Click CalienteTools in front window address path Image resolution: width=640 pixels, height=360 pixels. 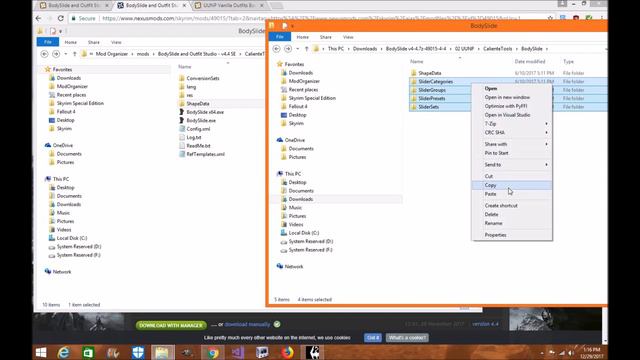[497, 49]
